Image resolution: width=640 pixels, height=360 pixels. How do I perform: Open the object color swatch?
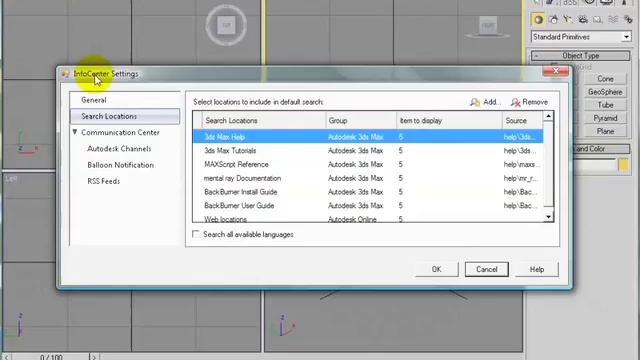point(623,165)
